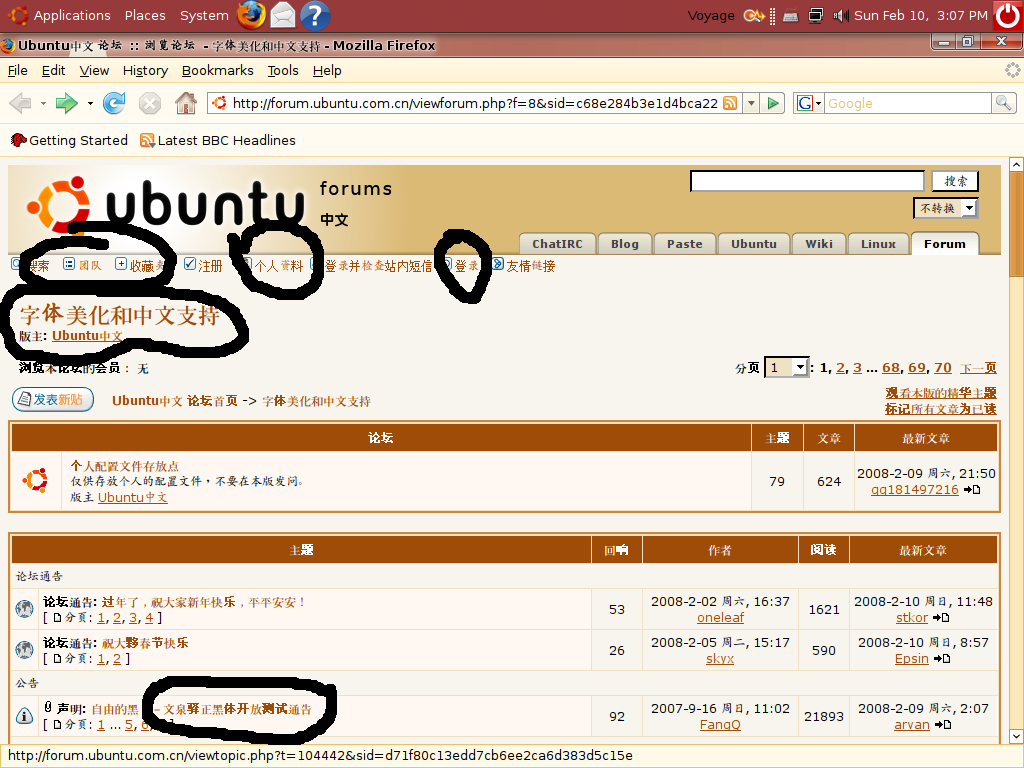
Task: Click the Stop loading icon
Action: 150,103
